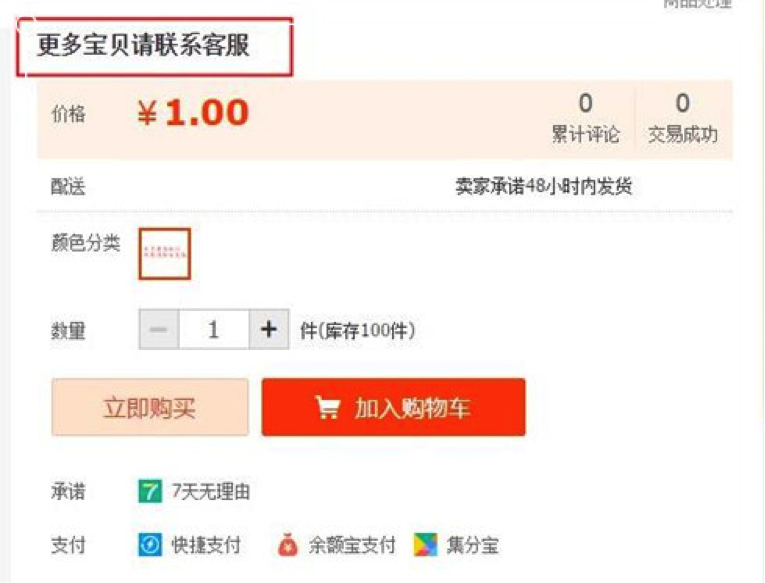Click the 立即购买 buy now button

tap(150, 407)
